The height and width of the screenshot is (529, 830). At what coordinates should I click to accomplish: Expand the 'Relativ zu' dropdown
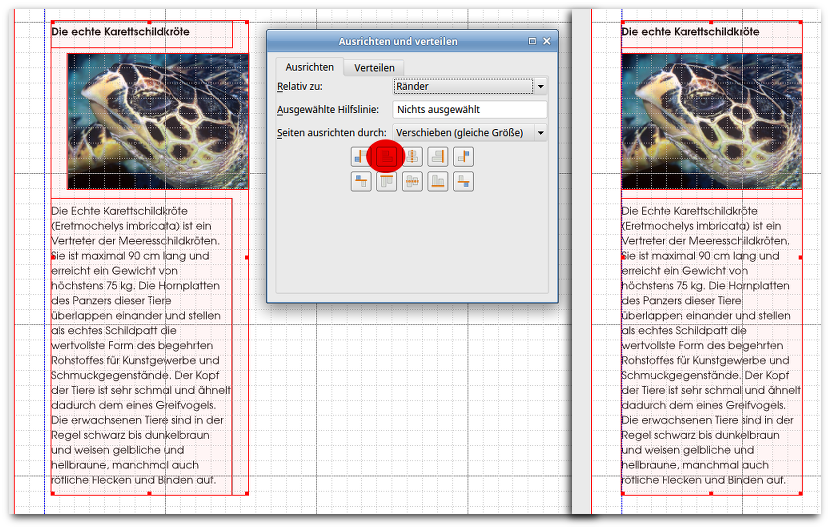pos(540,87)
